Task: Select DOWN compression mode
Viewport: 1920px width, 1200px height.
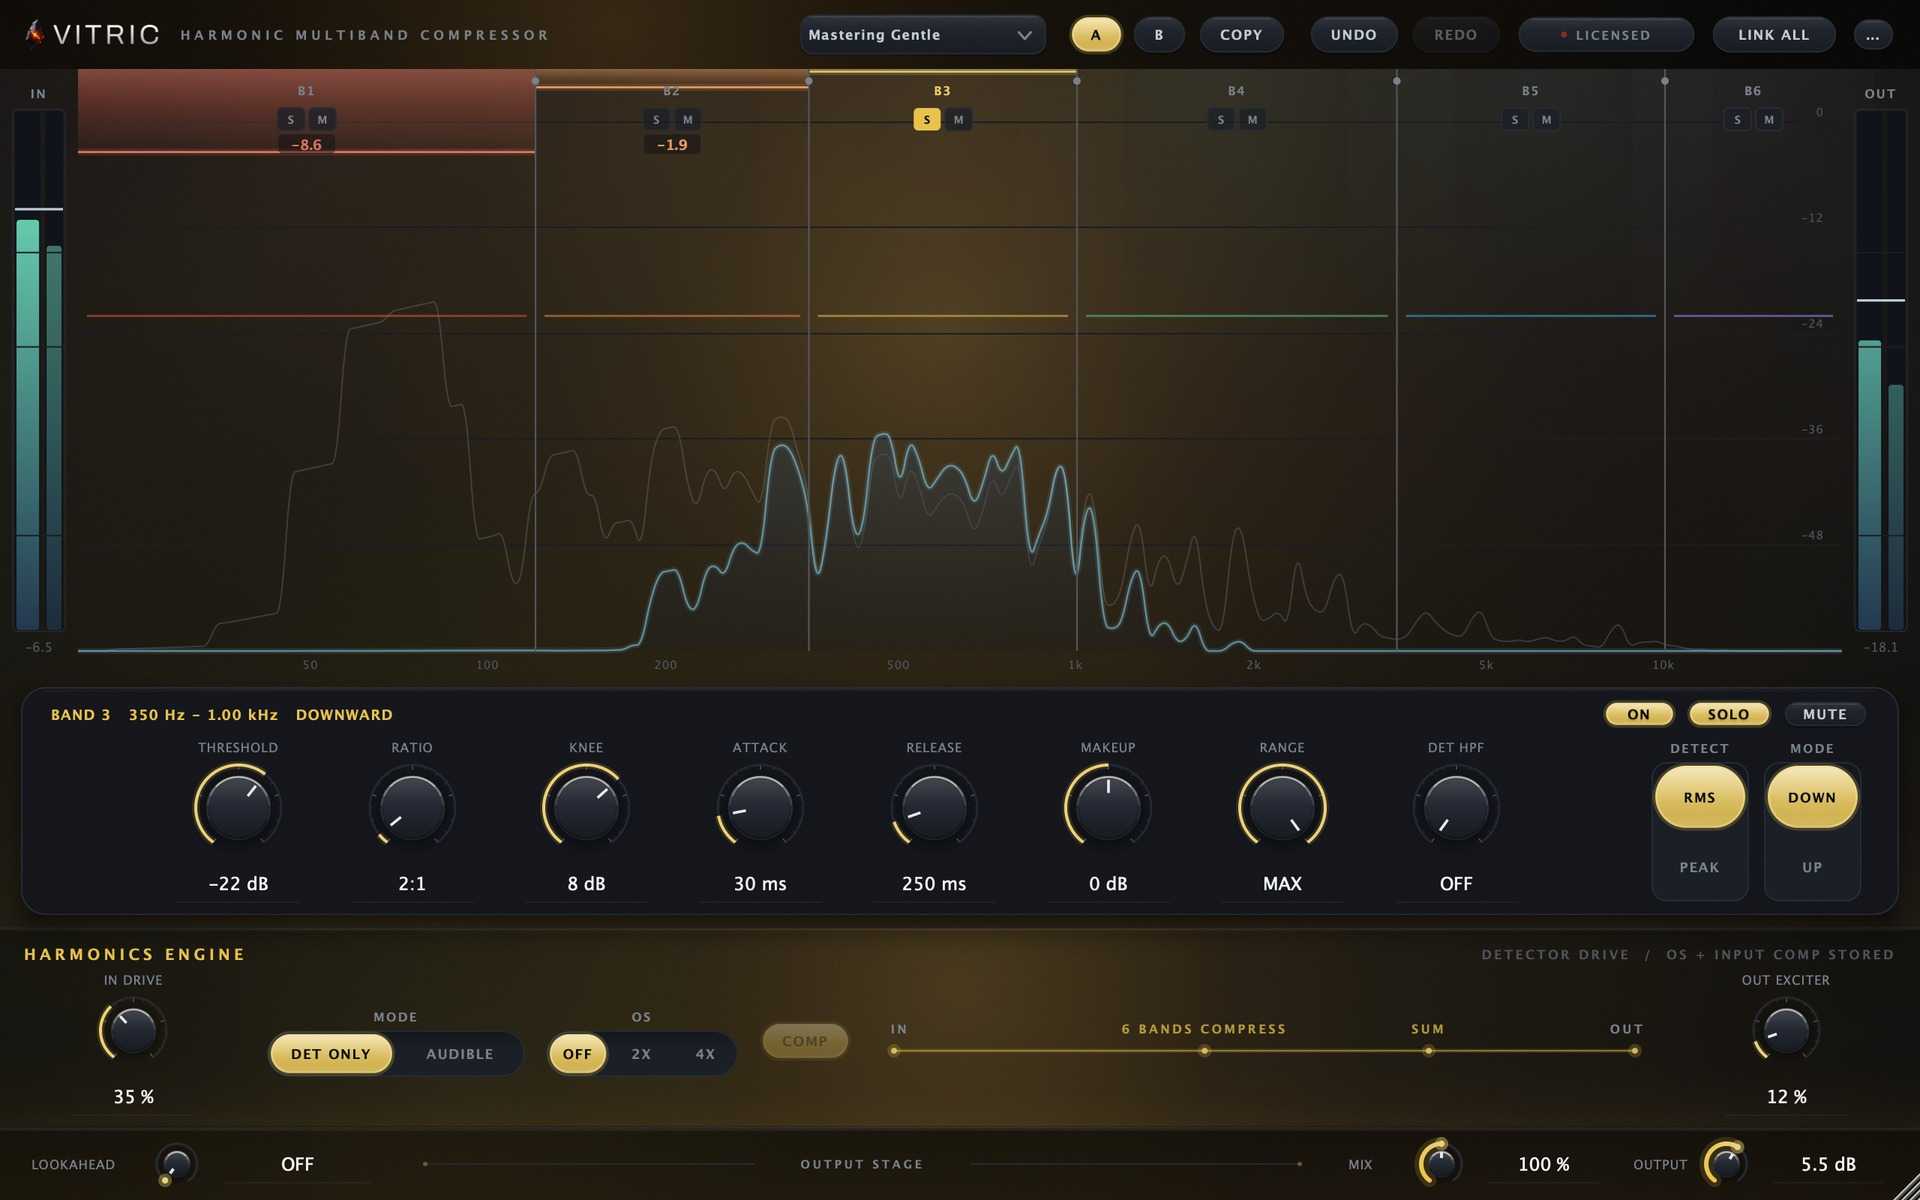Action: [x=1812, y=797]
